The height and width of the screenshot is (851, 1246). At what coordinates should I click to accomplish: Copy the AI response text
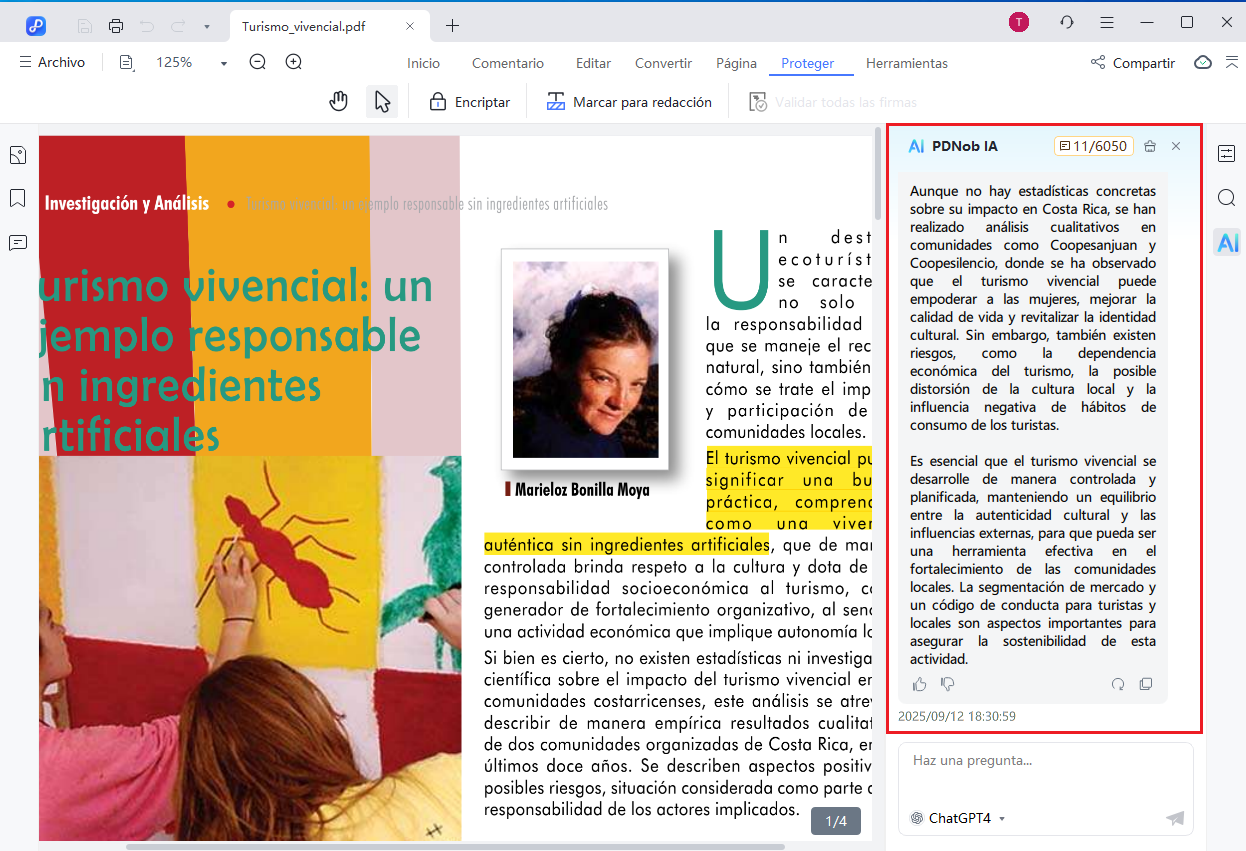coord(1146,684)
